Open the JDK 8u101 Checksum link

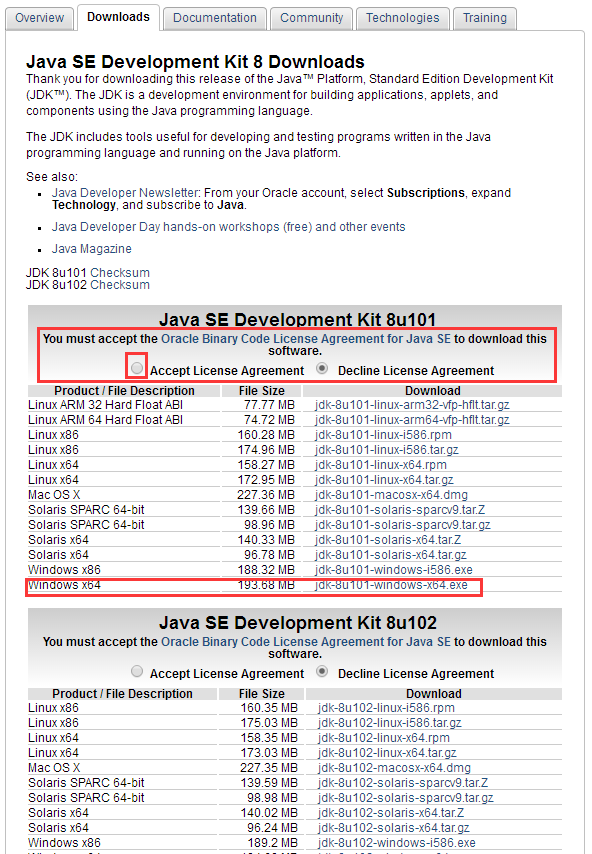click(x=120, y=273)
